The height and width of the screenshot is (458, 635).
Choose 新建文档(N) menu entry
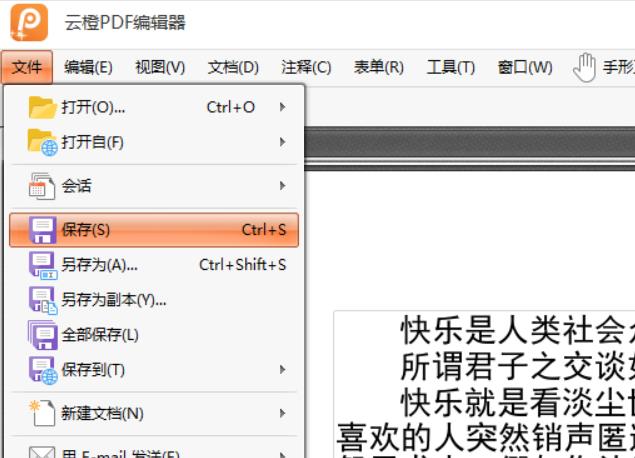(154, 413)
